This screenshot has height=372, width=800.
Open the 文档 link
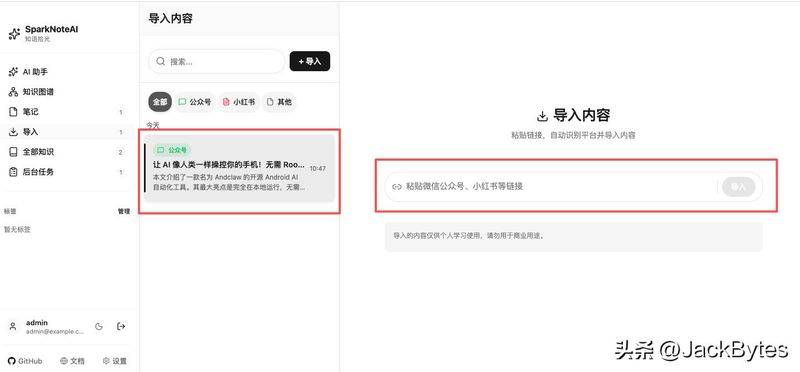tap(72, 361)
